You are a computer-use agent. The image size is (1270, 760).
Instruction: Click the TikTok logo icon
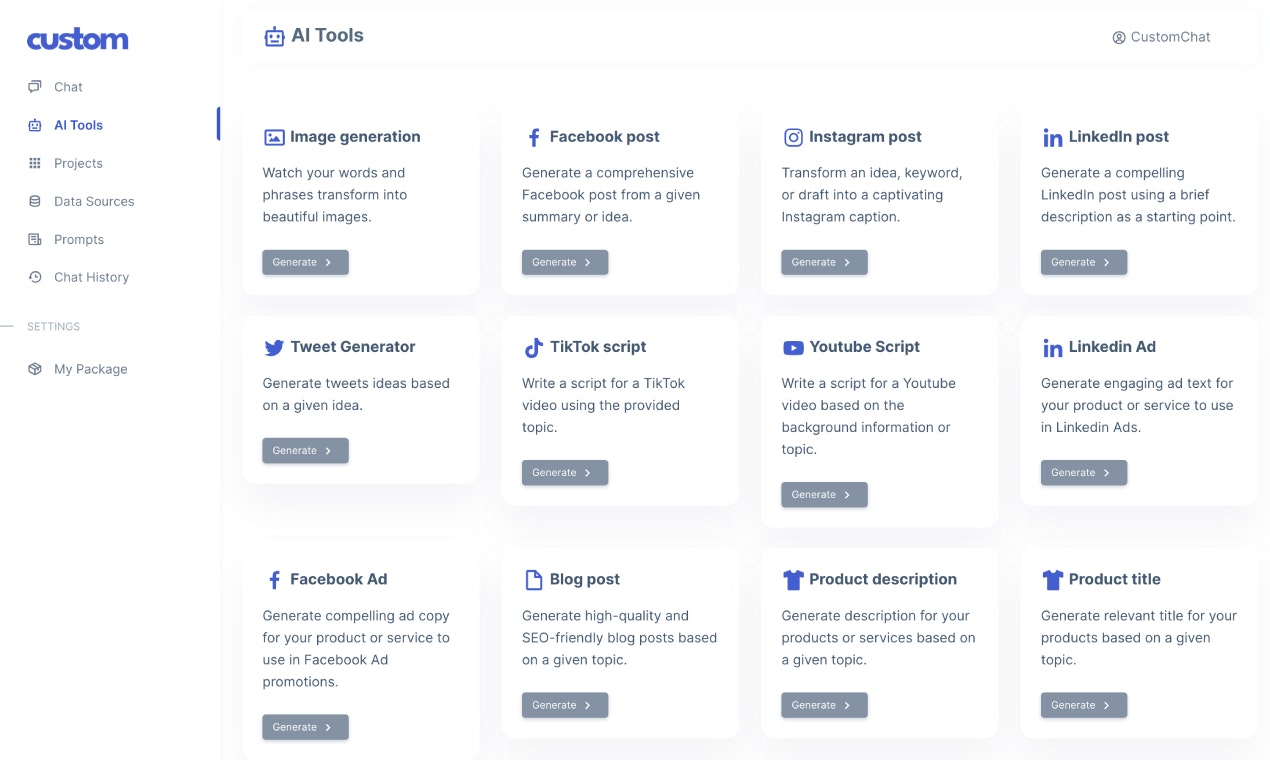[x=533, y=348]
